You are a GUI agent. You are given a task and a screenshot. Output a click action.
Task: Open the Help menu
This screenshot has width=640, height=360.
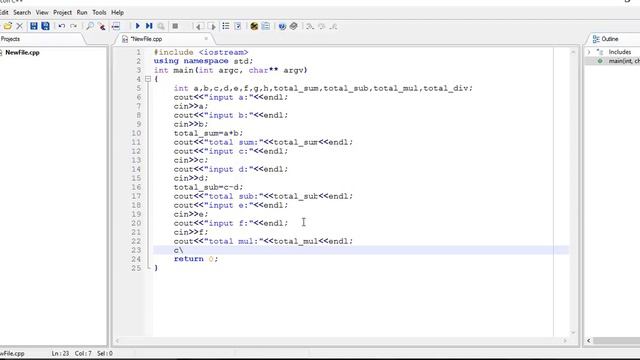pos(118,12)
